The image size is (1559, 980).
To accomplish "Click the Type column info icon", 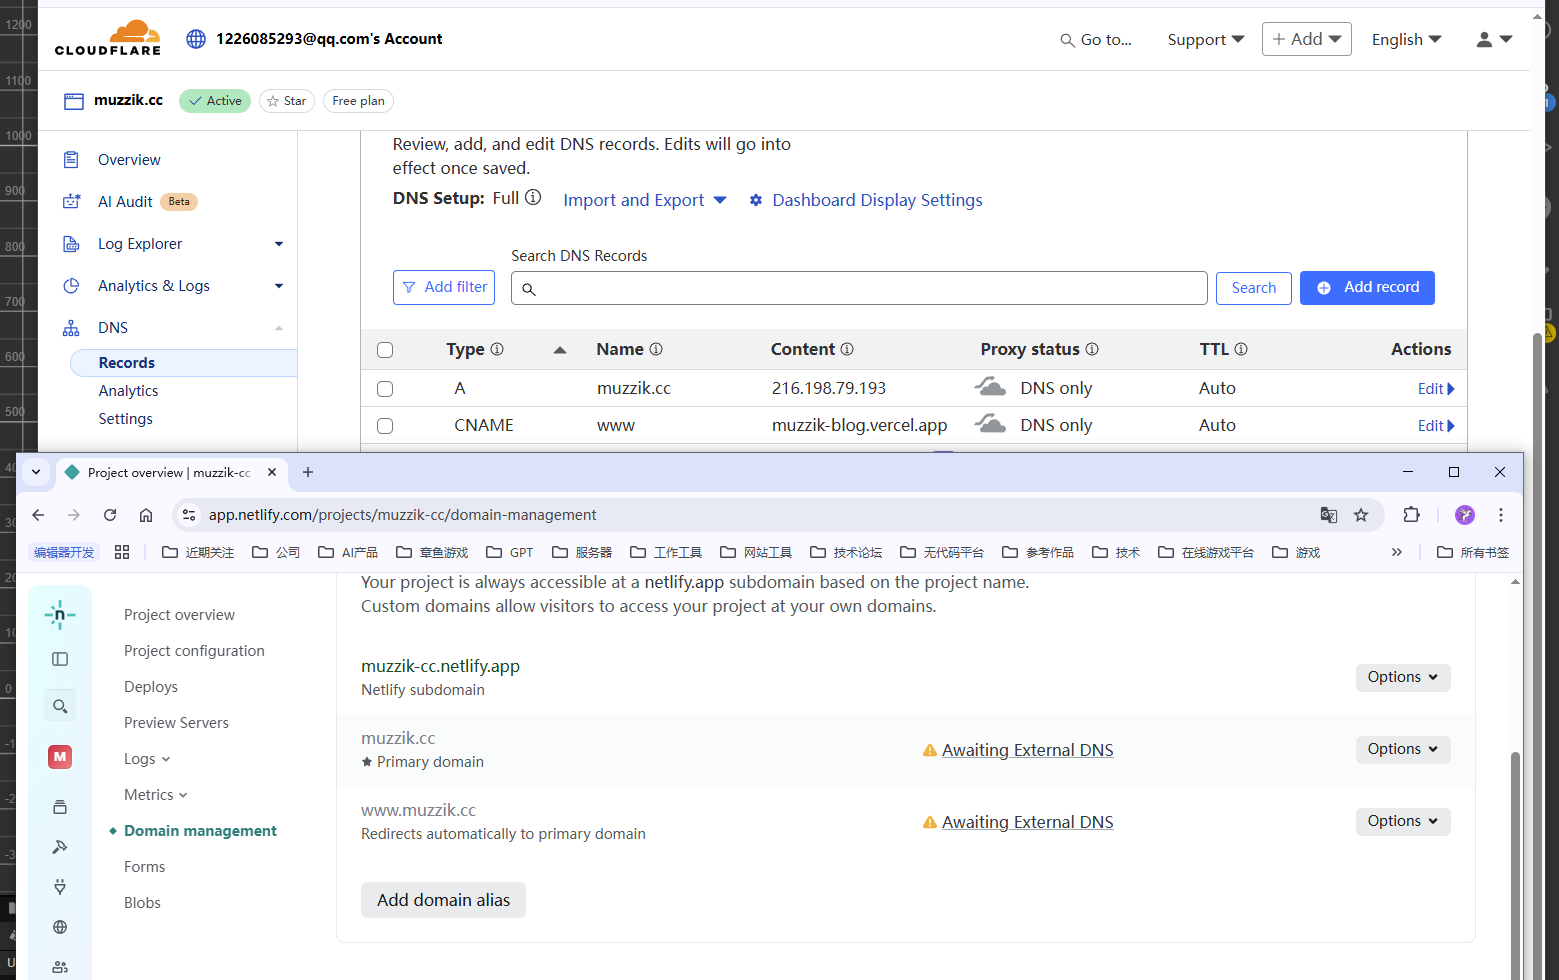I will 497,349.
